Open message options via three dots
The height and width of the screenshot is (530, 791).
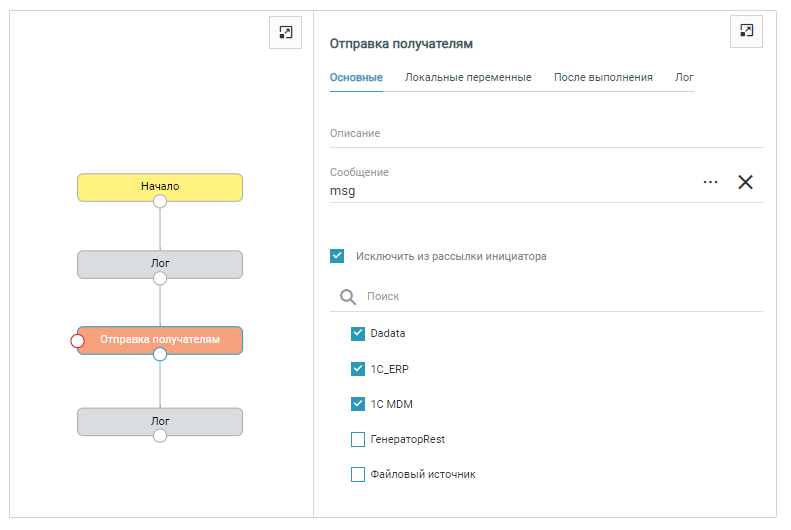pos(710,182)
